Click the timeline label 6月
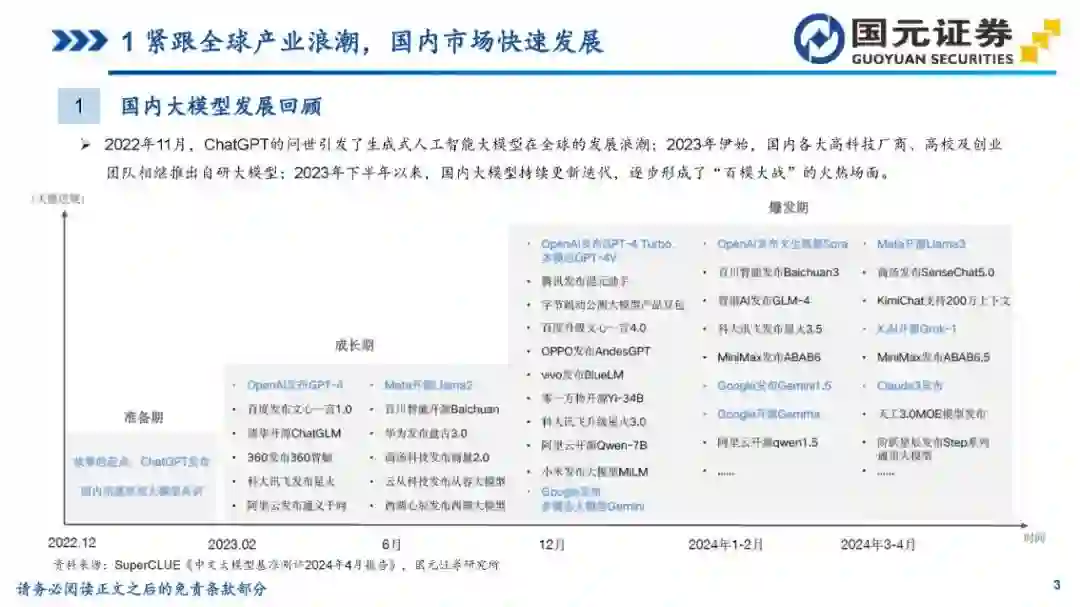The height and width of the screenshot is (607, 1080). (x=391, y=544)
